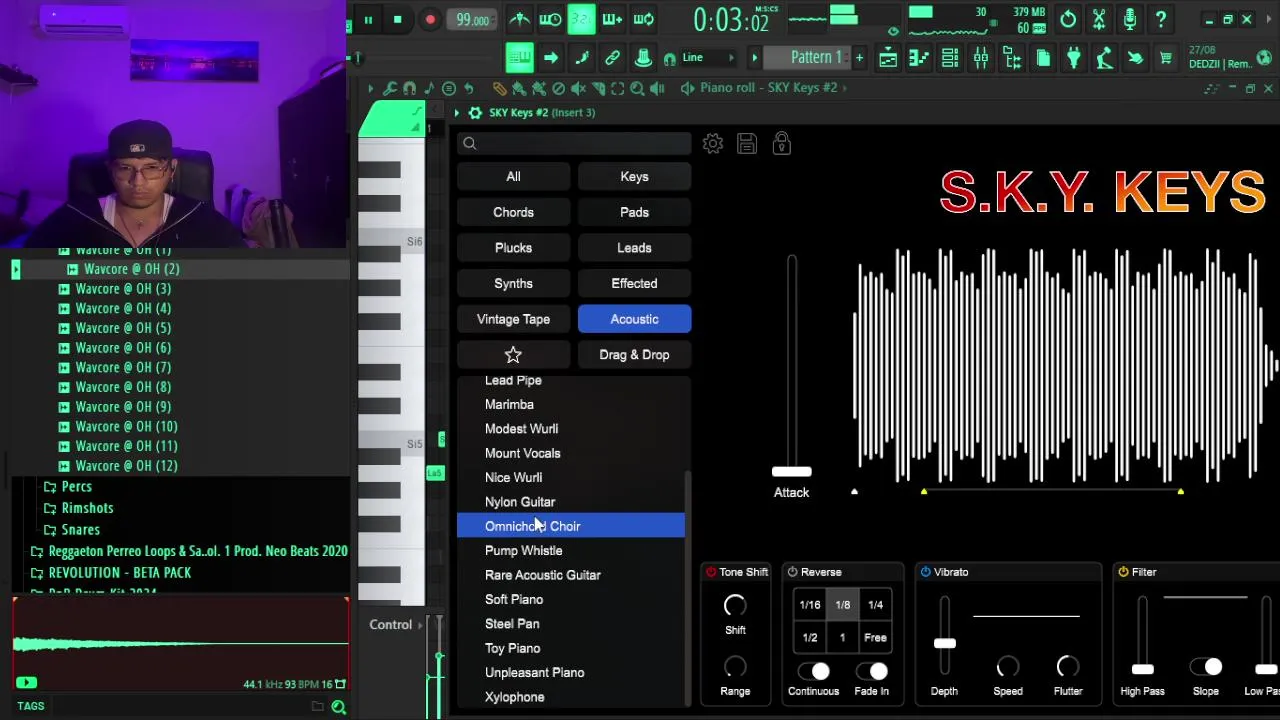The width and height of the screenshot is (1280, 720).
Task: Open the shopping cart icon
Action: 1166,58
